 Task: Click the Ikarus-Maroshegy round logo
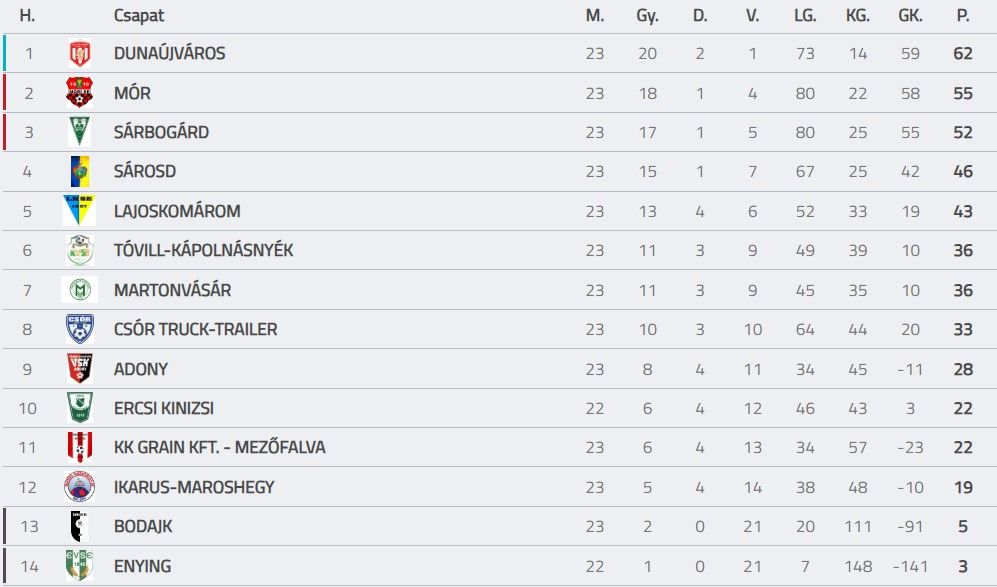pyautogui.click(x=79, y=487)
